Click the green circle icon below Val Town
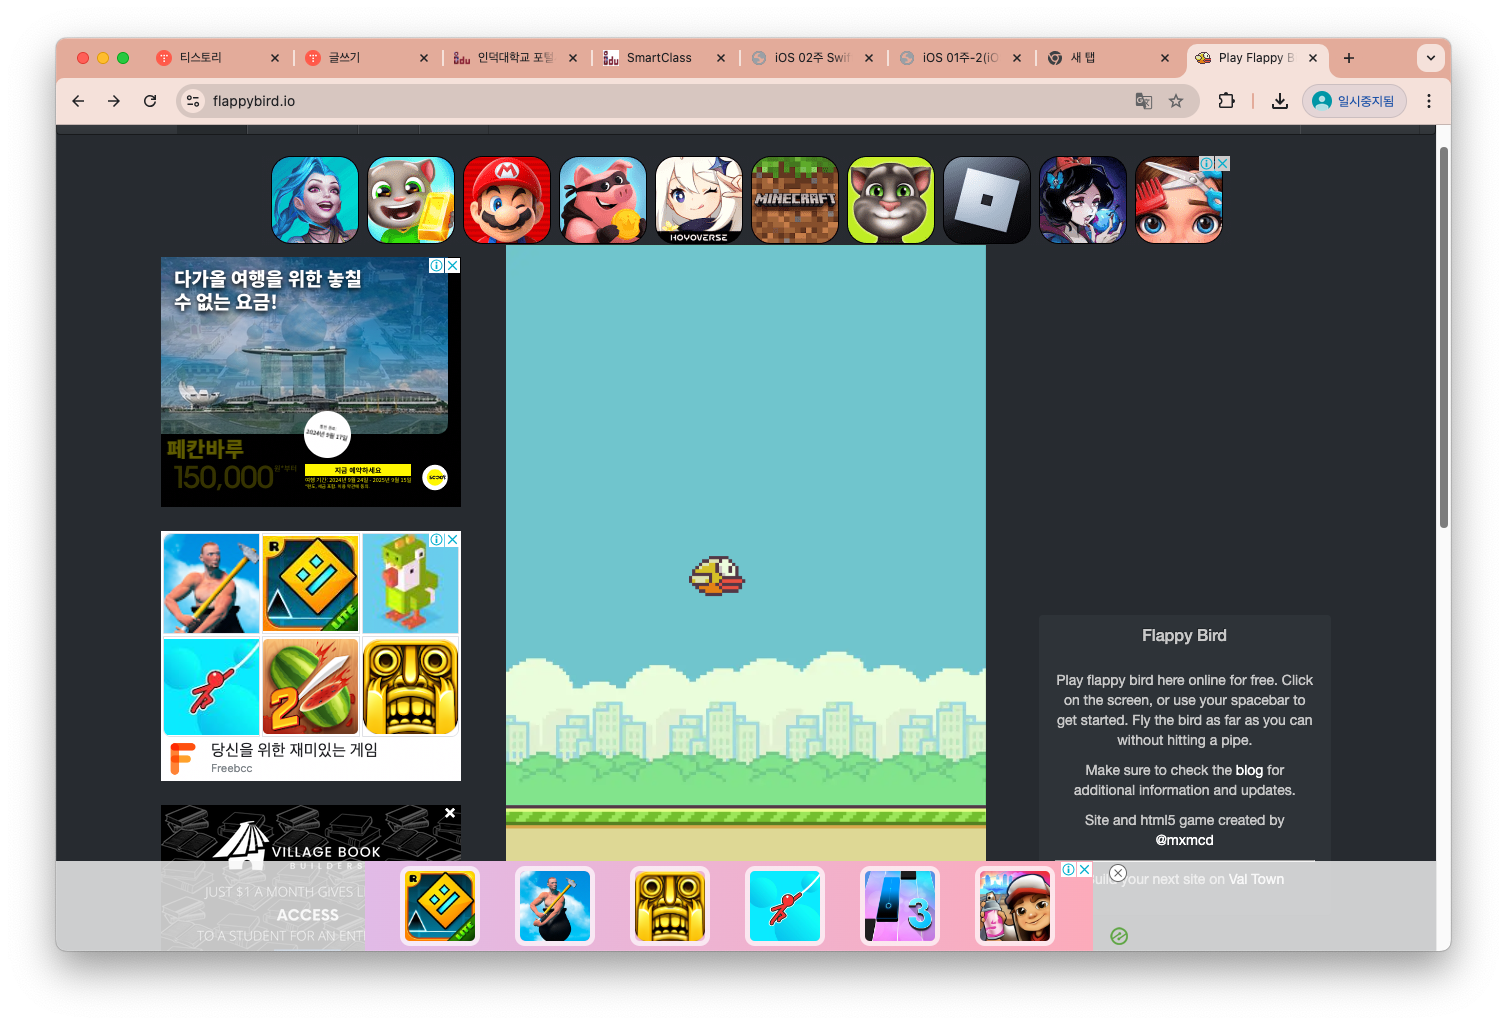Screen dimensions: 1507x1025 tap(1119, 936)
